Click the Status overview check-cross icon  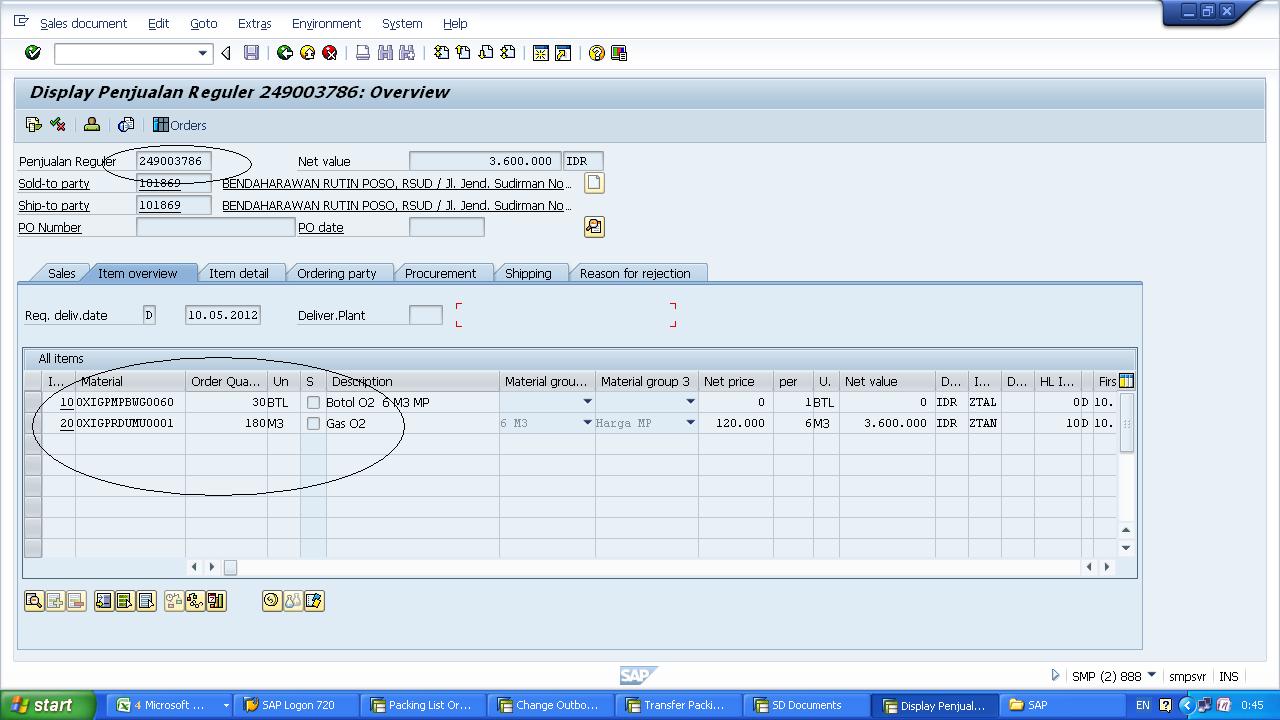click(x=58, y=125)
